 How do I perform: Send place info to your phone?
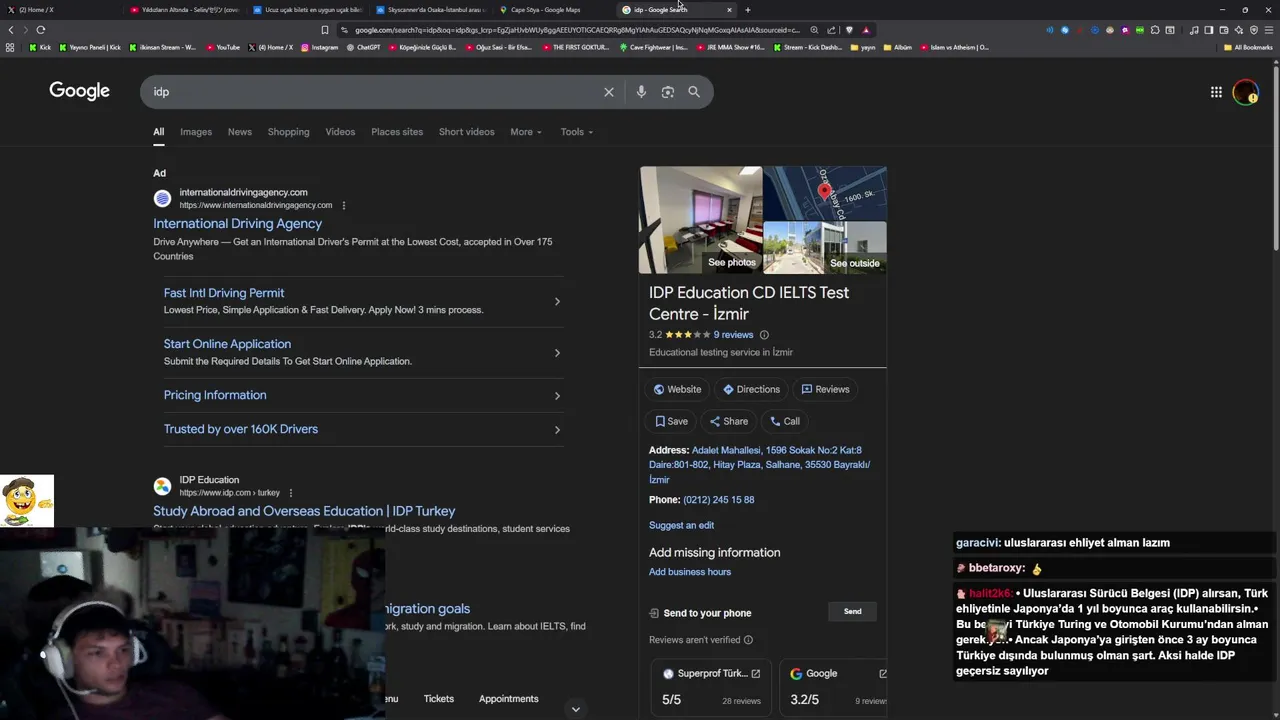point(852,612)
